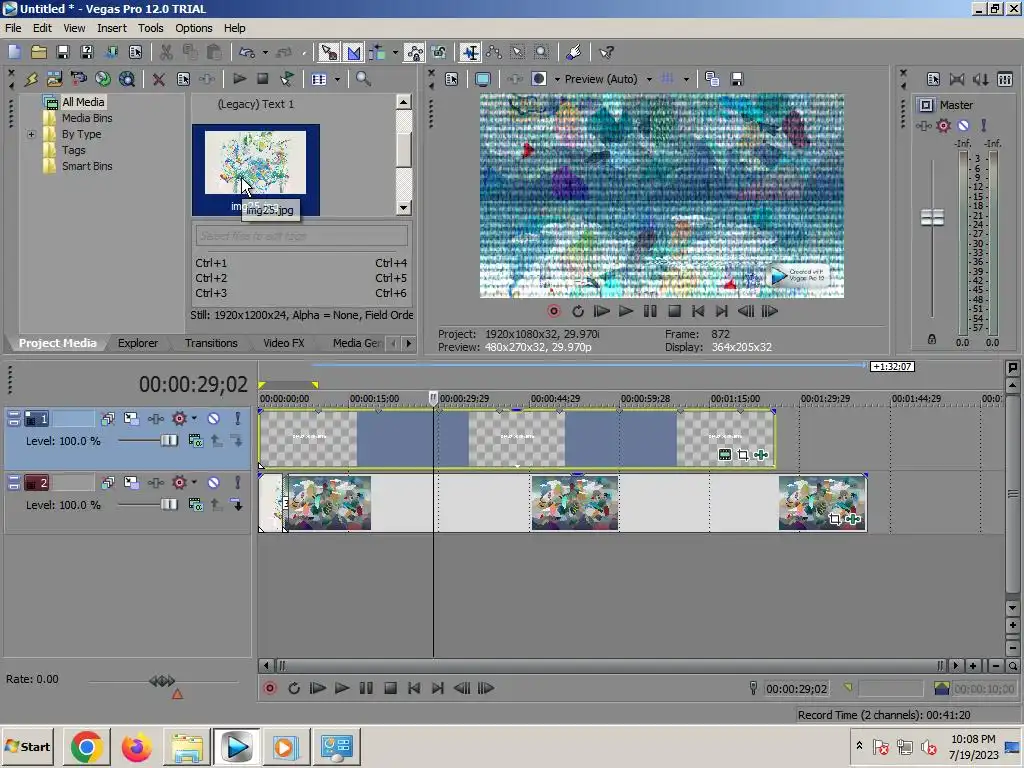This screenshot has width=1024, height=768.
Task: Make Compositing Child on track 2
Action: pyautogui.click(x=237, y=505)
